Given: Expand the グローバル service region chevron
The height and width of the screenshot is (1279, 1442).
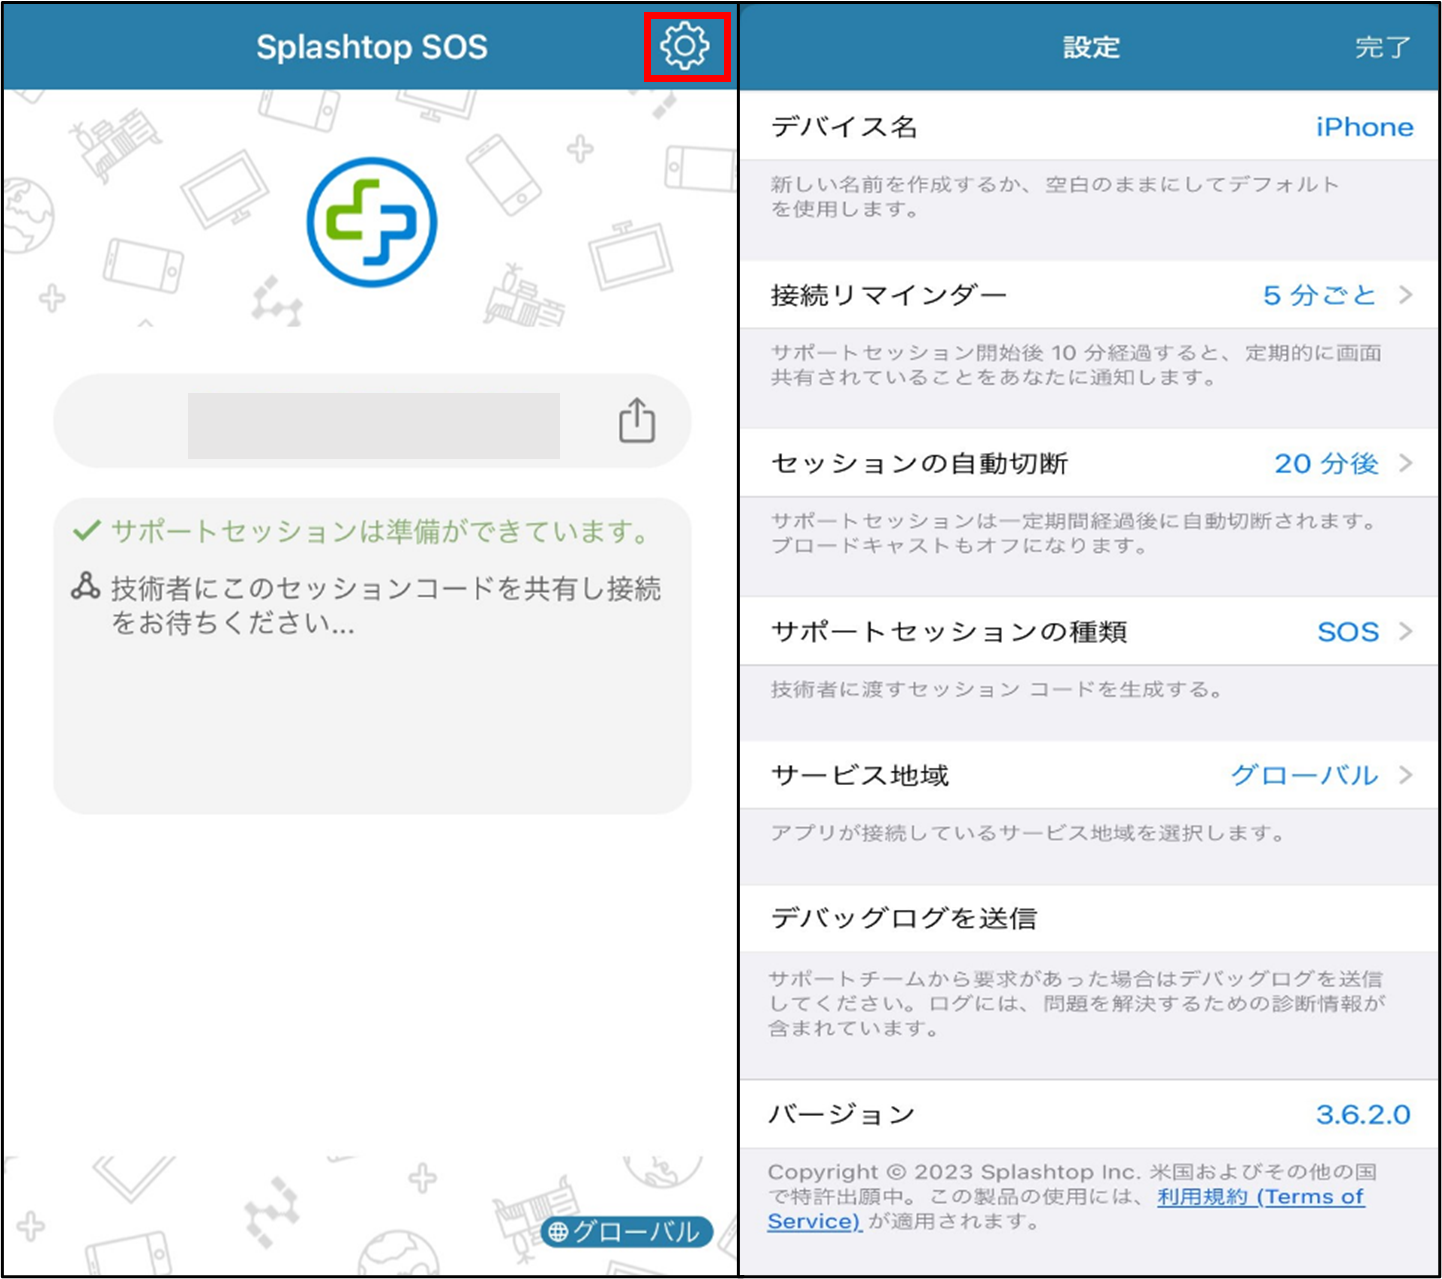Looking at the screenshot, I should tap(1406, 775).
